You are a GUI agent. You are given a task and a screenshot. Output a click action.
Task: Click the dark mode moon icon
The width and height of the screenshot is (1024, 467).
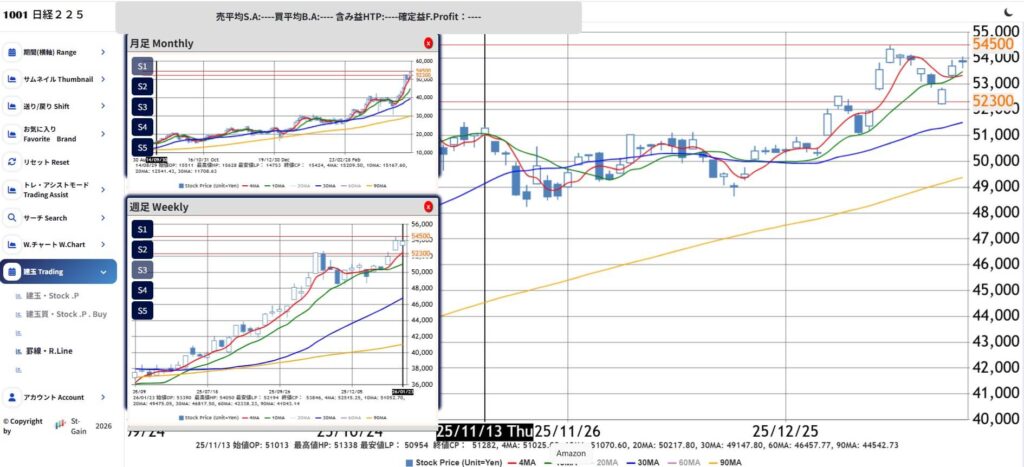tap(1007, 11)
